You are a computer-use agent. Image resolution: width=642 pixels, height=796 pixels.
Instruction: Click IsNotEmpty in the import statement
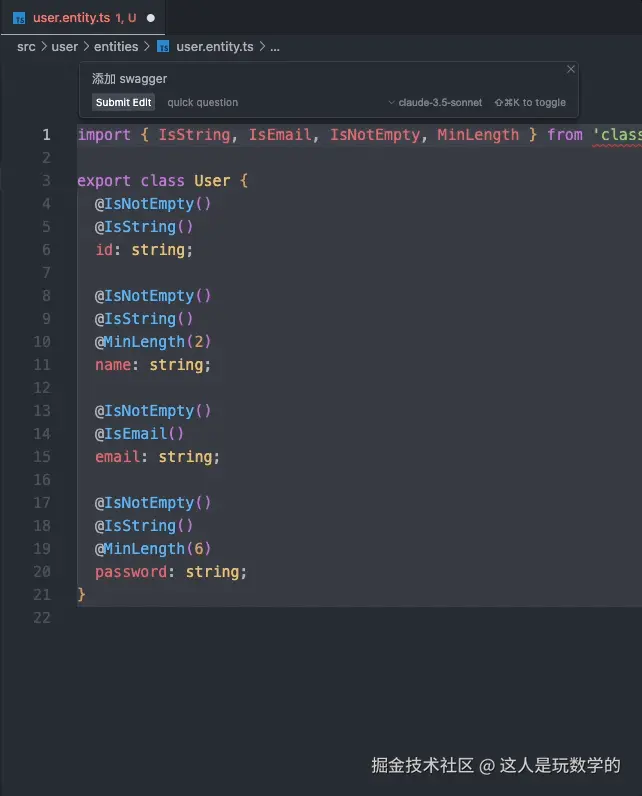(375, 135)
